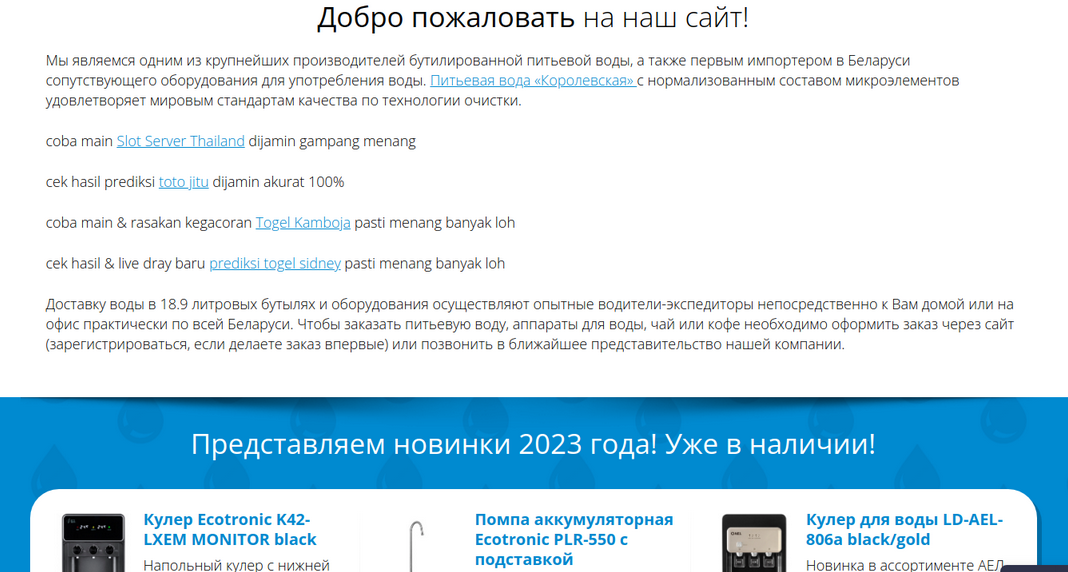Select the LD-AEL-806a black/gold cooler thumbnail
This screenshot has height=572, width=1068.
tap(754, 543)
